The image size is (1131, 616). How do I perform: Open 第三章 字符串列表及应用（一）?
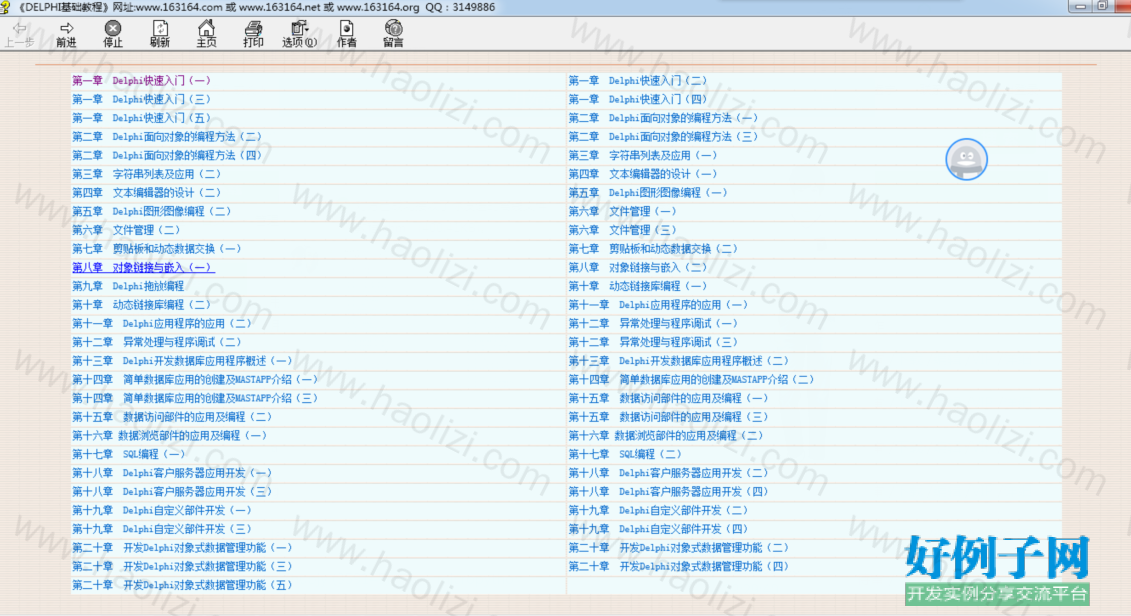tap(643, 156)
